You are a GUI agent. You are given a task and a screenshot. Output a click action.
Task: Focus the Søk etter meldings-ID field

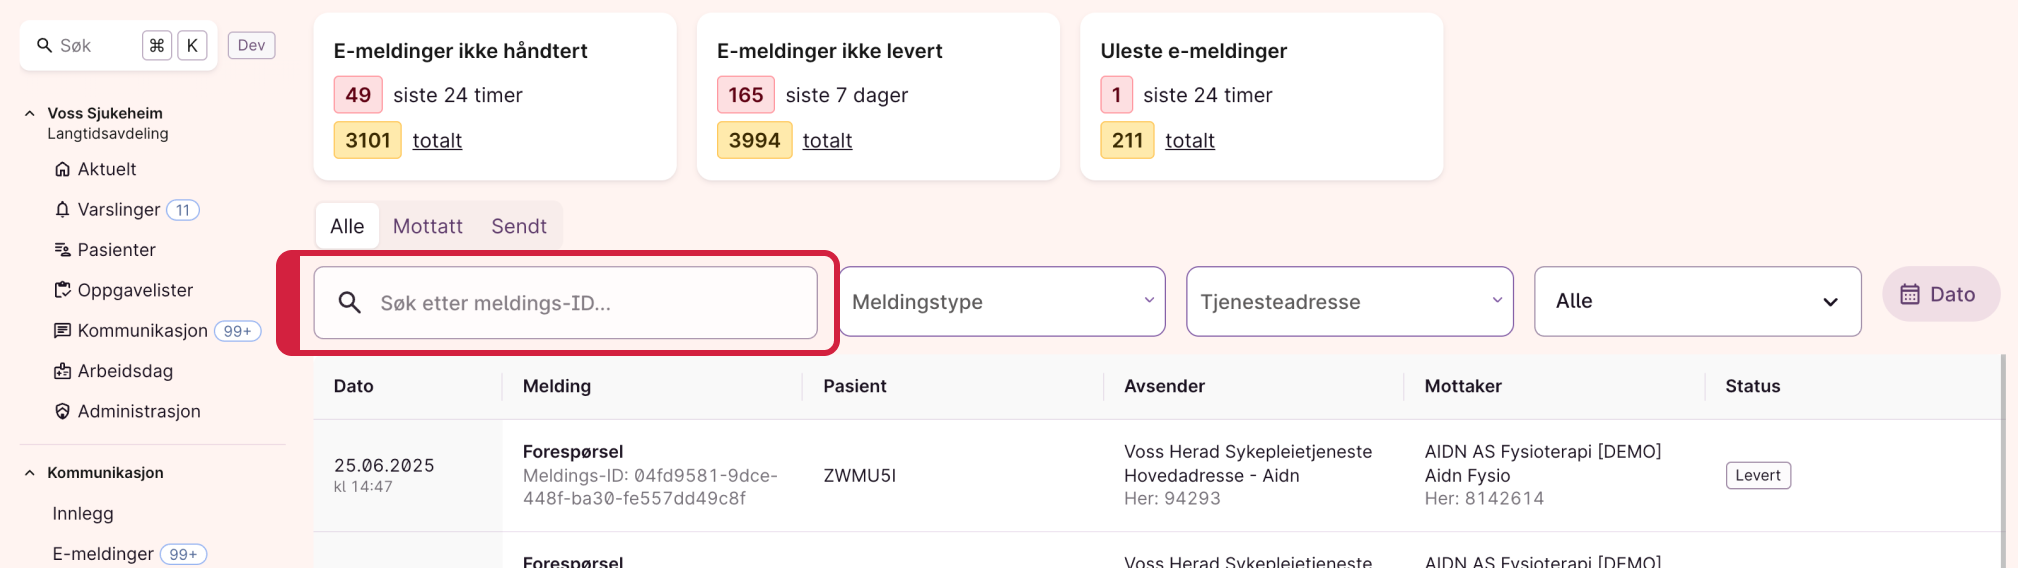[566, 302]
